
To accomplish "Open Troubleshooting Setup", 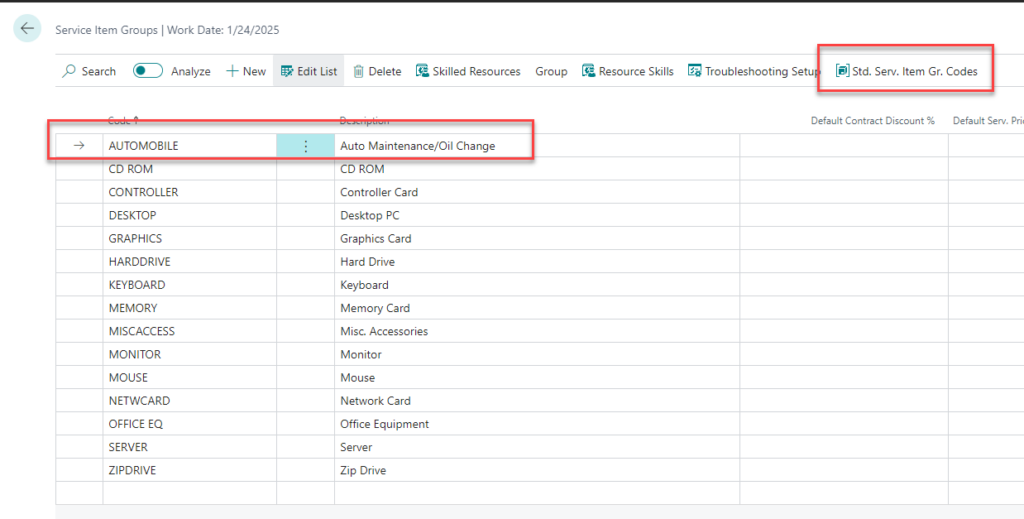I will click(754, 71).
